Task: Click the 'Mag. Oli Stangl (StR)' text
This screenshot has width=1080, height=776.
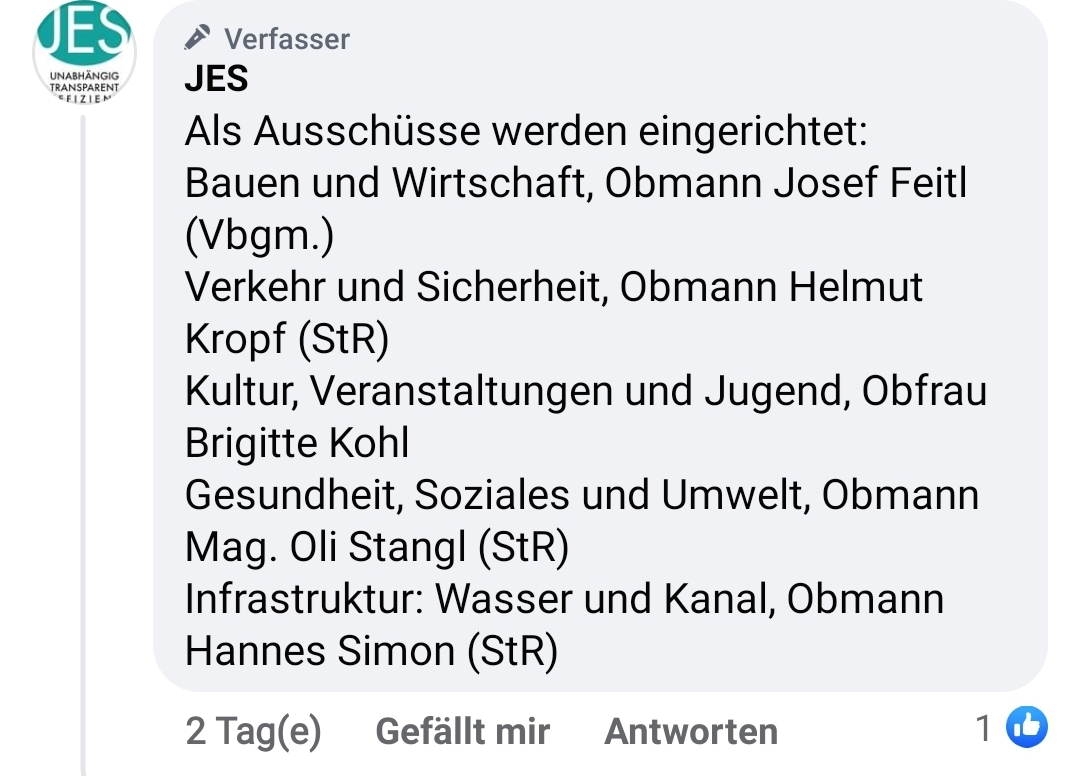Action: point(377,547)
